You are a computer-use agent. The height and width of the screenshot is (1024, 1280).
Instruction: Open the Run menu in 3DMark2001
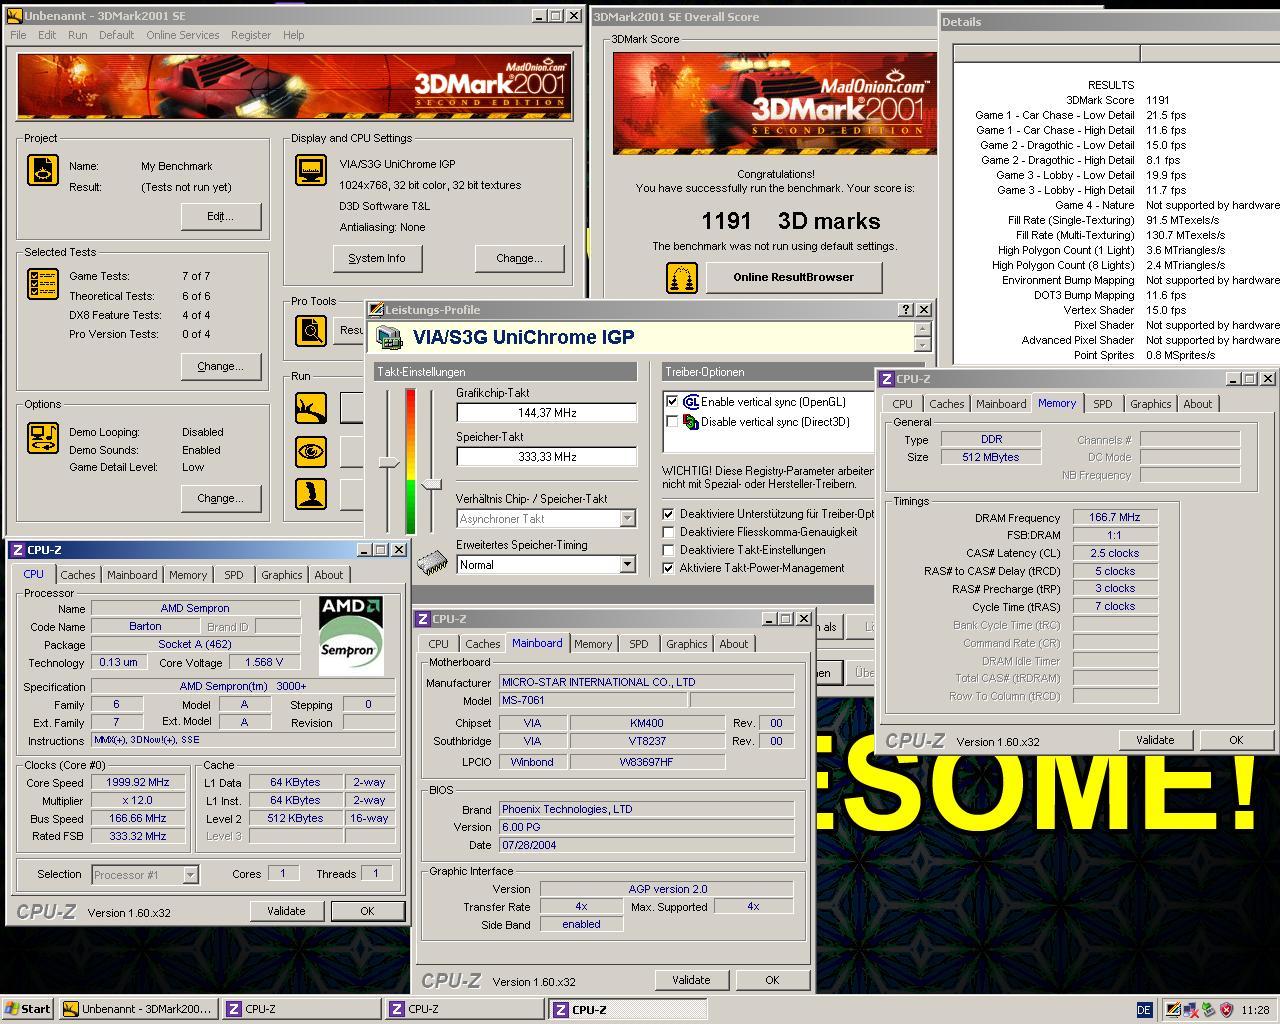(x=77, y=35)
